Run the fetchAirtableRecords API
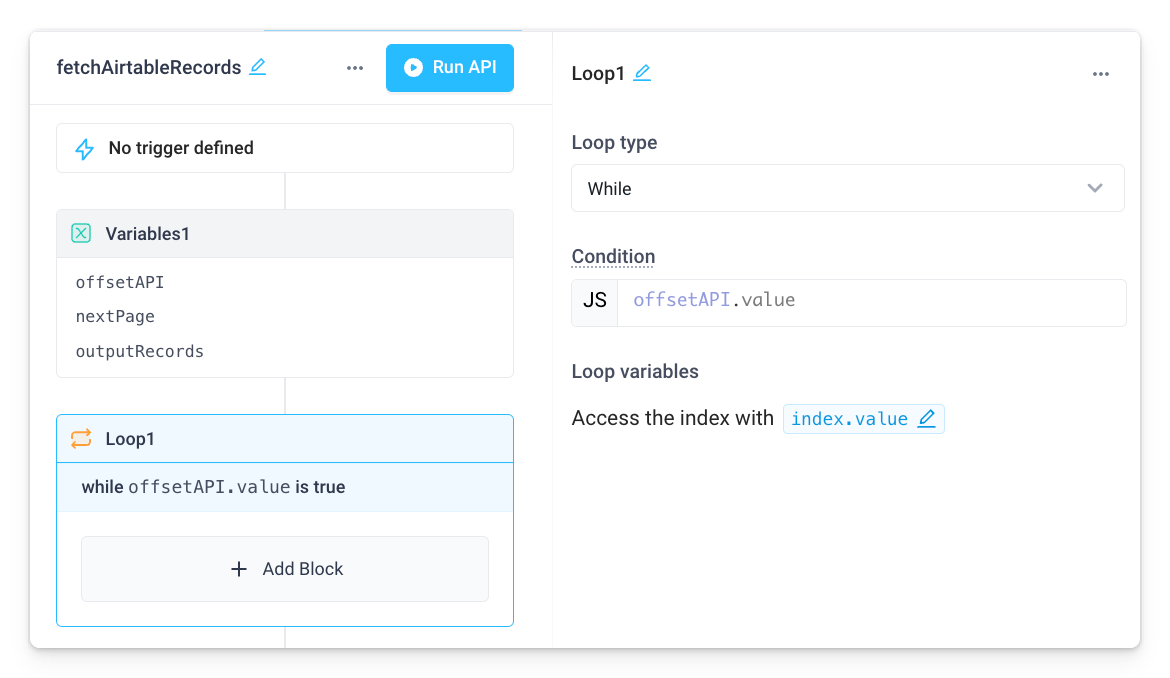 tap(449, 67)
